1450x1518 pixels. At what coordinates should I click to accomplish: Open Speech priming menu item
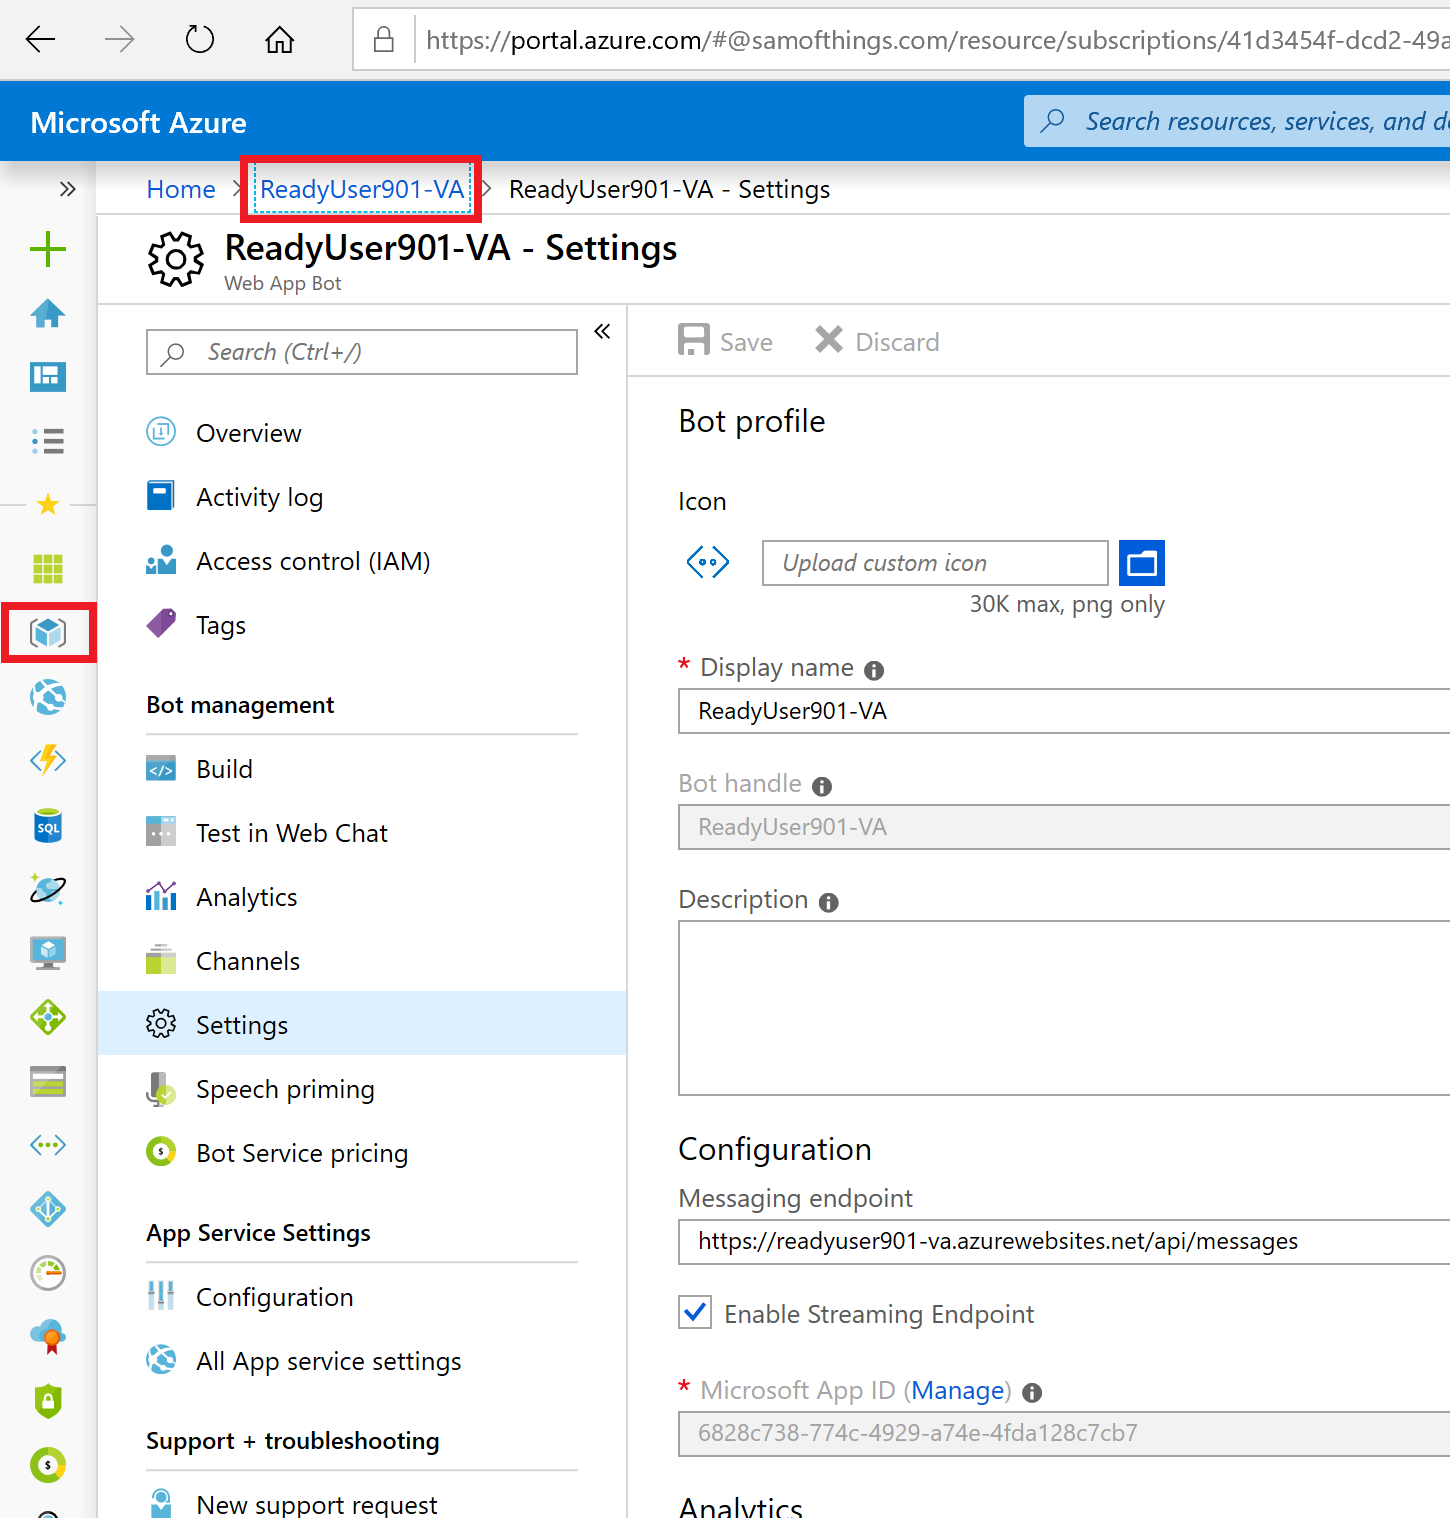[362, 1089]
